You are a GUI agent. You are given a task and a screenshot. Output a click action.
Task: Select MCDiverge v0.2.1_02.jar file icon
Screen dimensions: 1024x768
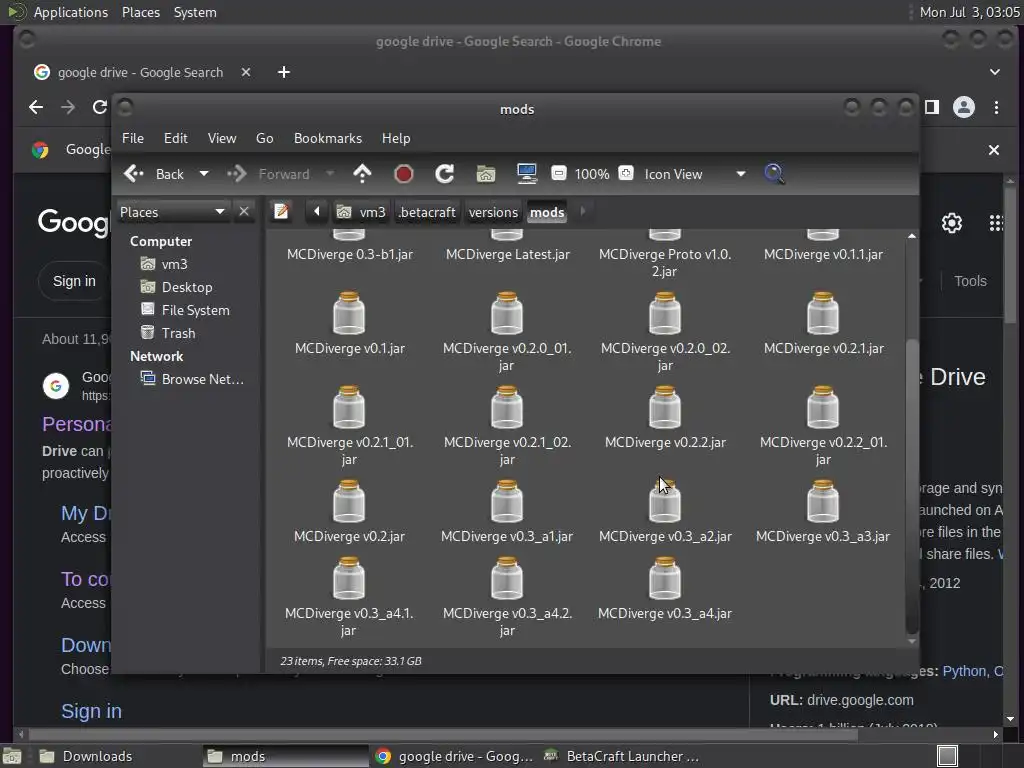[x=507, y=408]
